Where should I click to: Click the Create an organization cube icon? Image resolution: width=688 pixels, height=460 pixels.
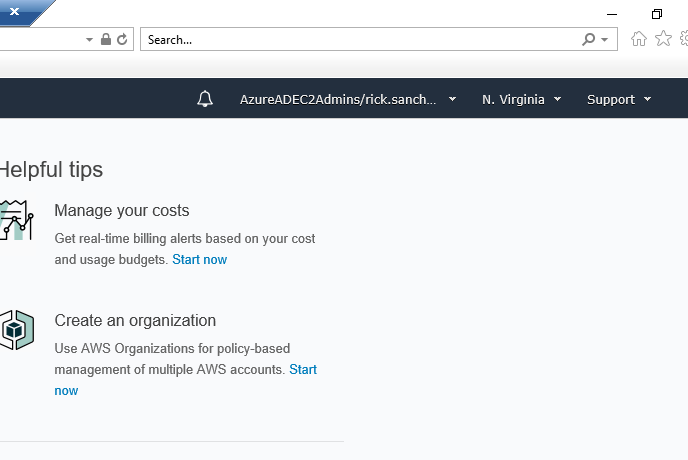[x=17, y=330]
